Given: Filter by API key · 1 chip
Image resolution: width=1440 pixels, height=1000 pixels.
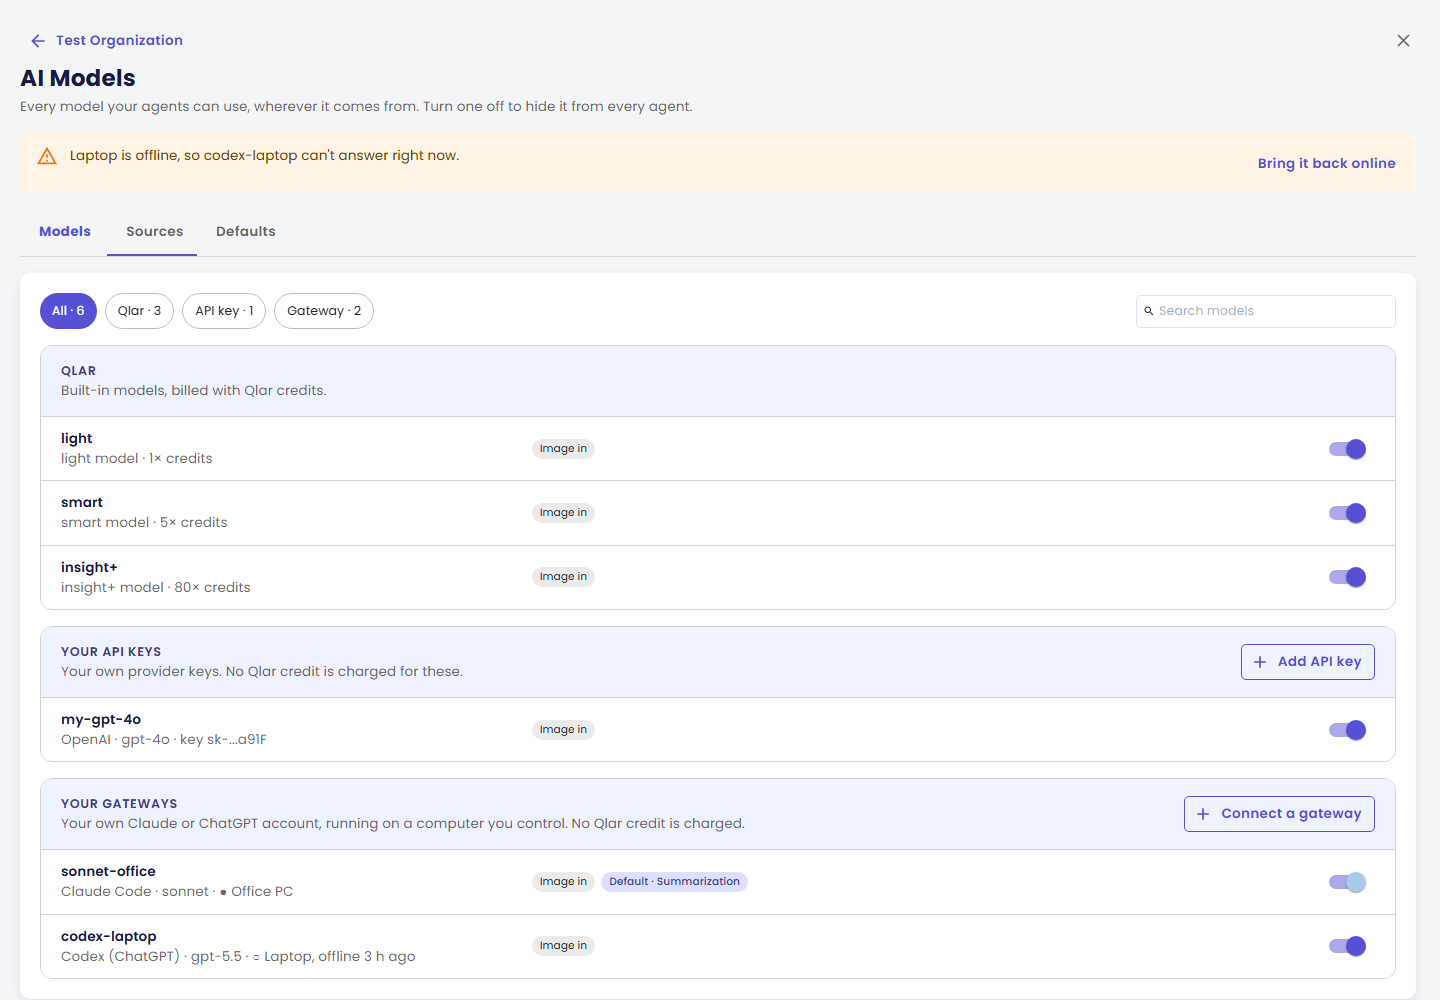Looking at the screenshot, I should pyautogui.click(x=224, y=311).
